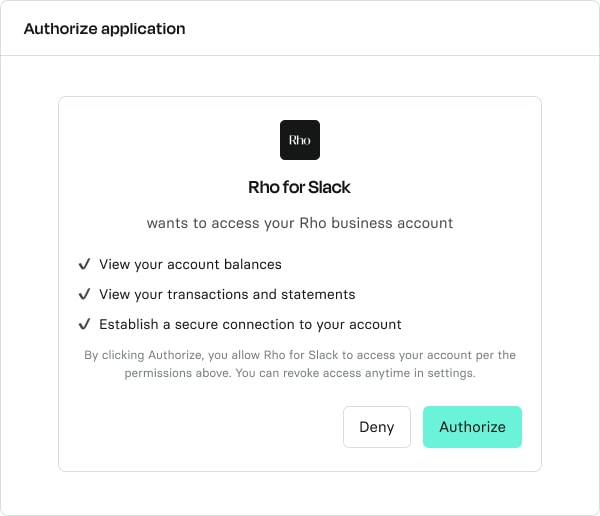Viewport: 600px width, 516px height.
Task: Click the word Authorize in the disclaimer sentence
Action: click(x=175, y=355)
